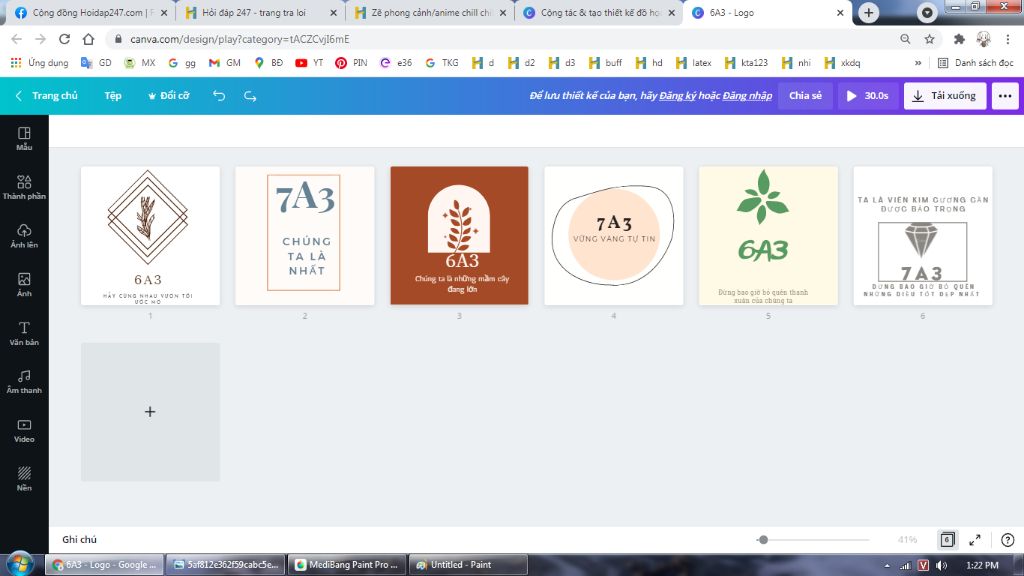The width and height of the screenshot is (1024, 576).
Task: Open the YT YouTube bookmark
Action: pos(309,63)
